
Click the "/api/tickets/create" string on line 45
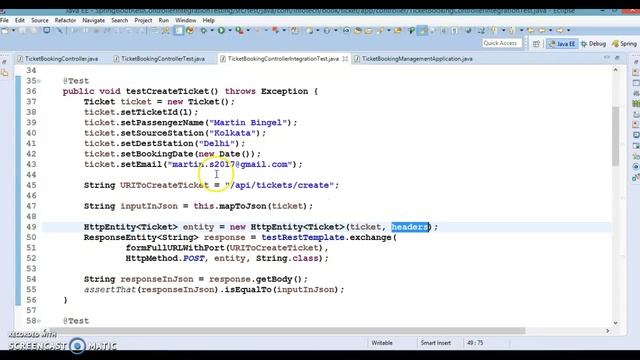point(279,185)
